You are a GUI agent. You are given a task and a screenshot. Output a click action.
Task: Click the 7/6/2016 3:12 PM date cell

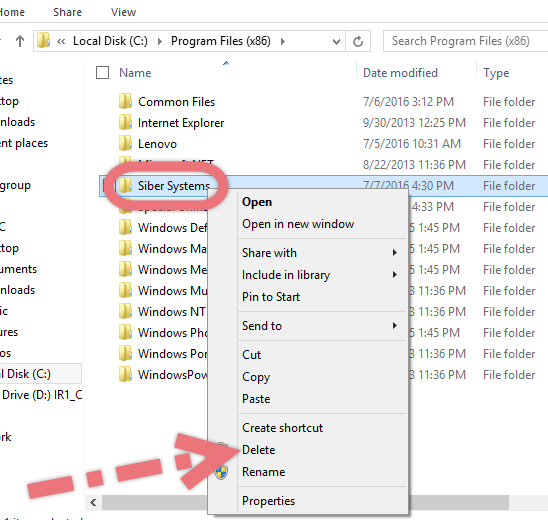pyautogui.click(x=408, y=102)
